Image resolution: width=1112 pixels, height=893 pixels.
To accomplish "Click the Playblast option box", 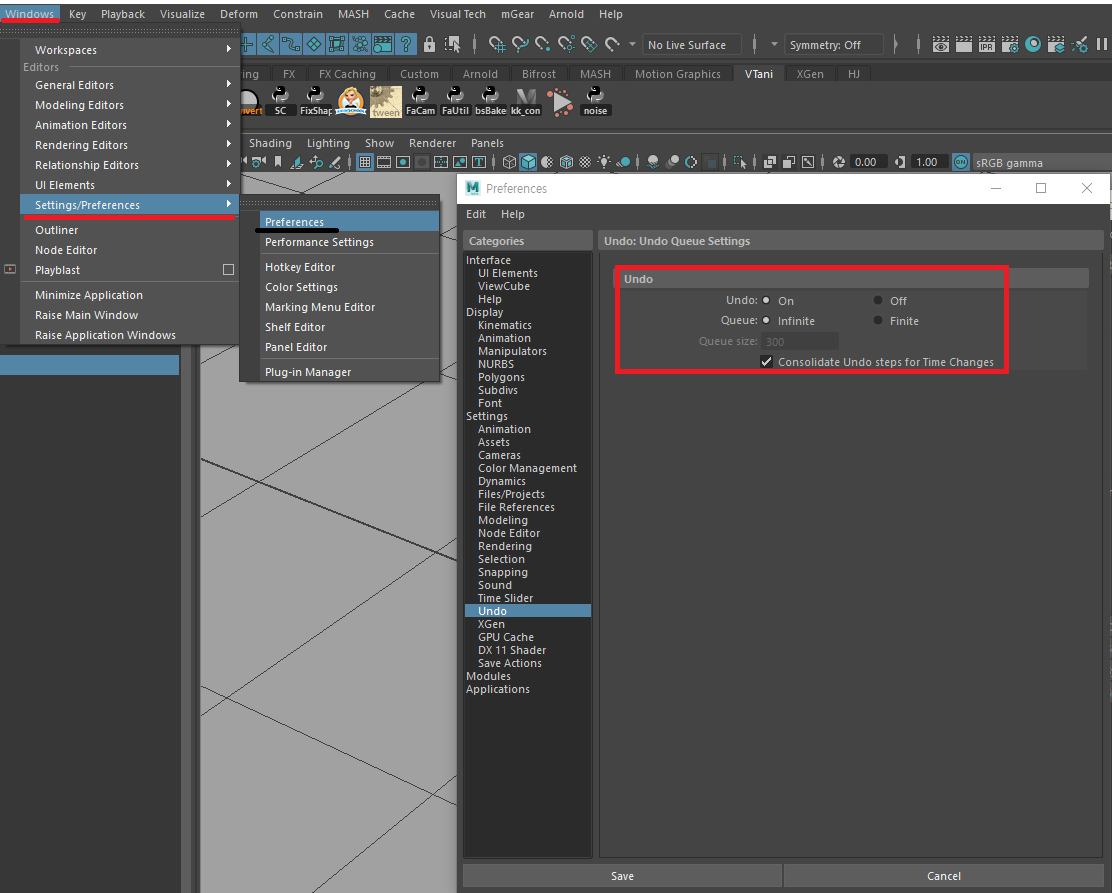I will coord(228,270).
